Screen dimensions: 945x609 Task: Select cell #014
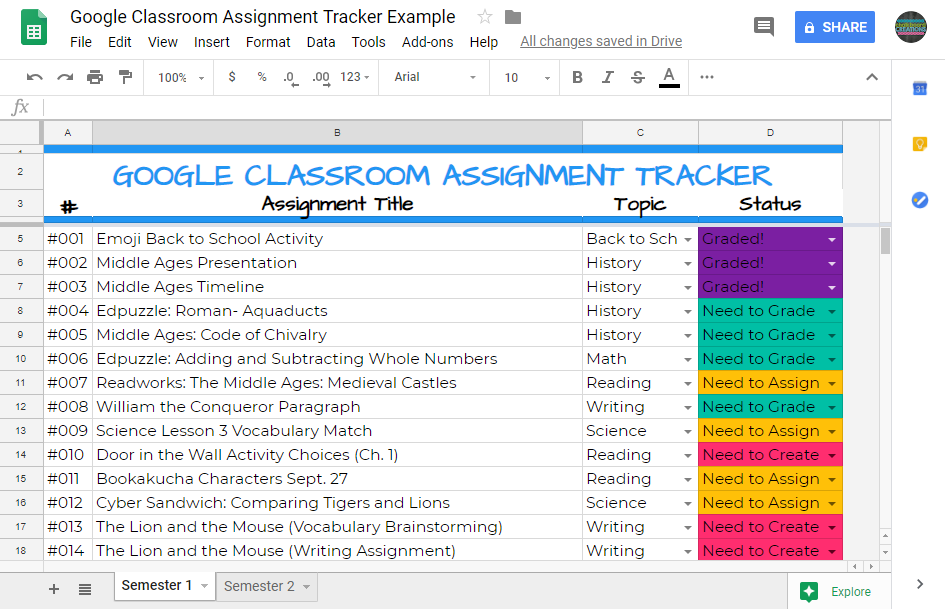[68, 551]
